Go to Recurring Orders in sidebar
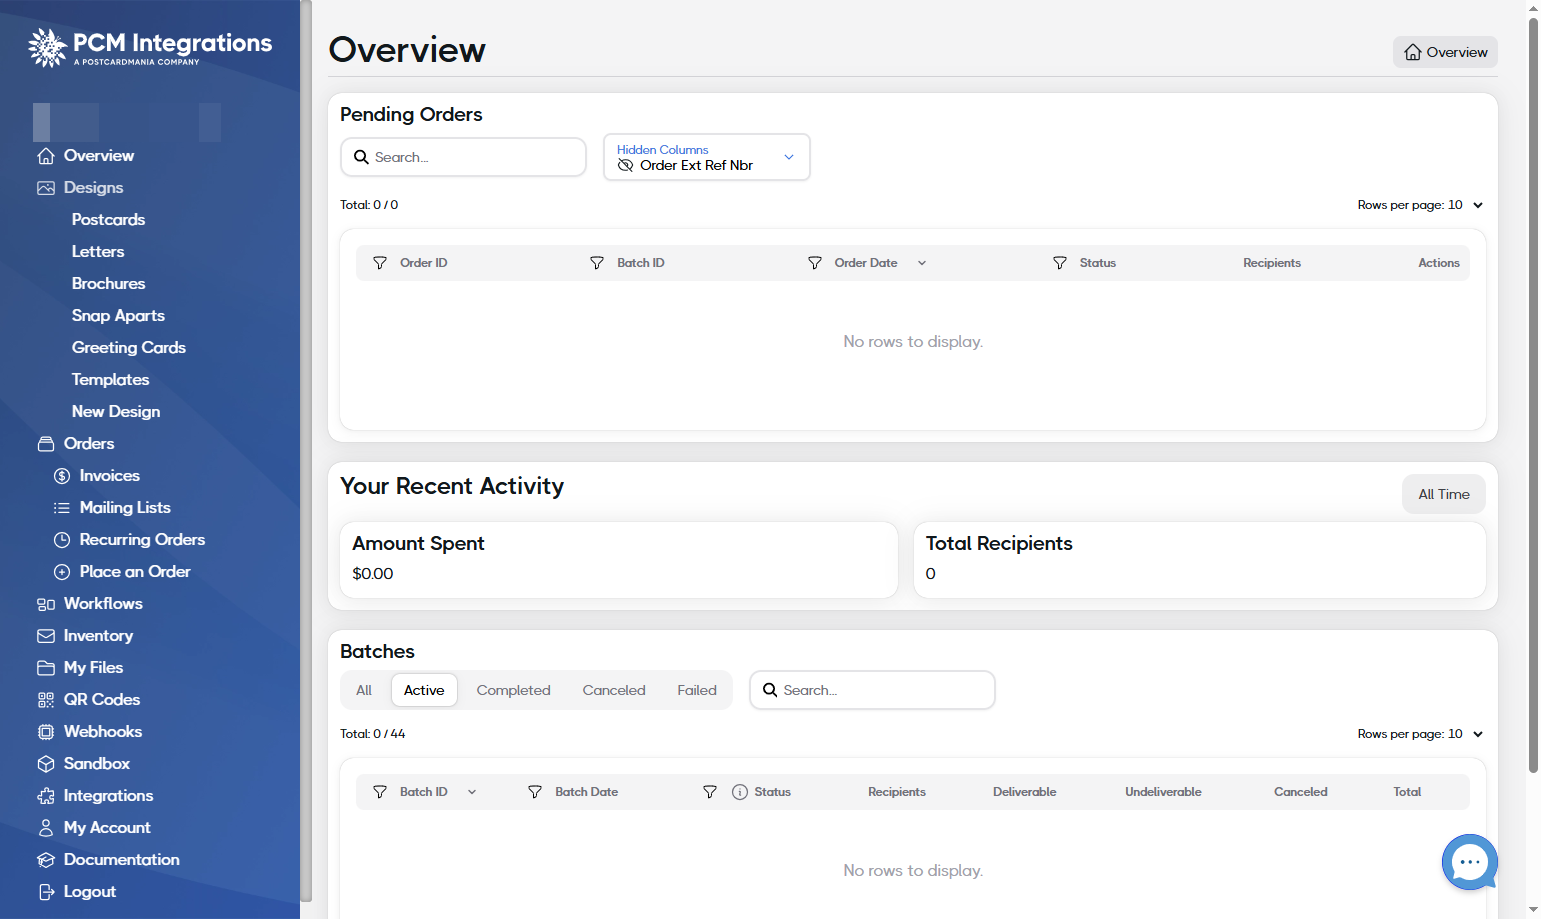The height and width of the screenshot is (919, 1541). pos(129,540)
